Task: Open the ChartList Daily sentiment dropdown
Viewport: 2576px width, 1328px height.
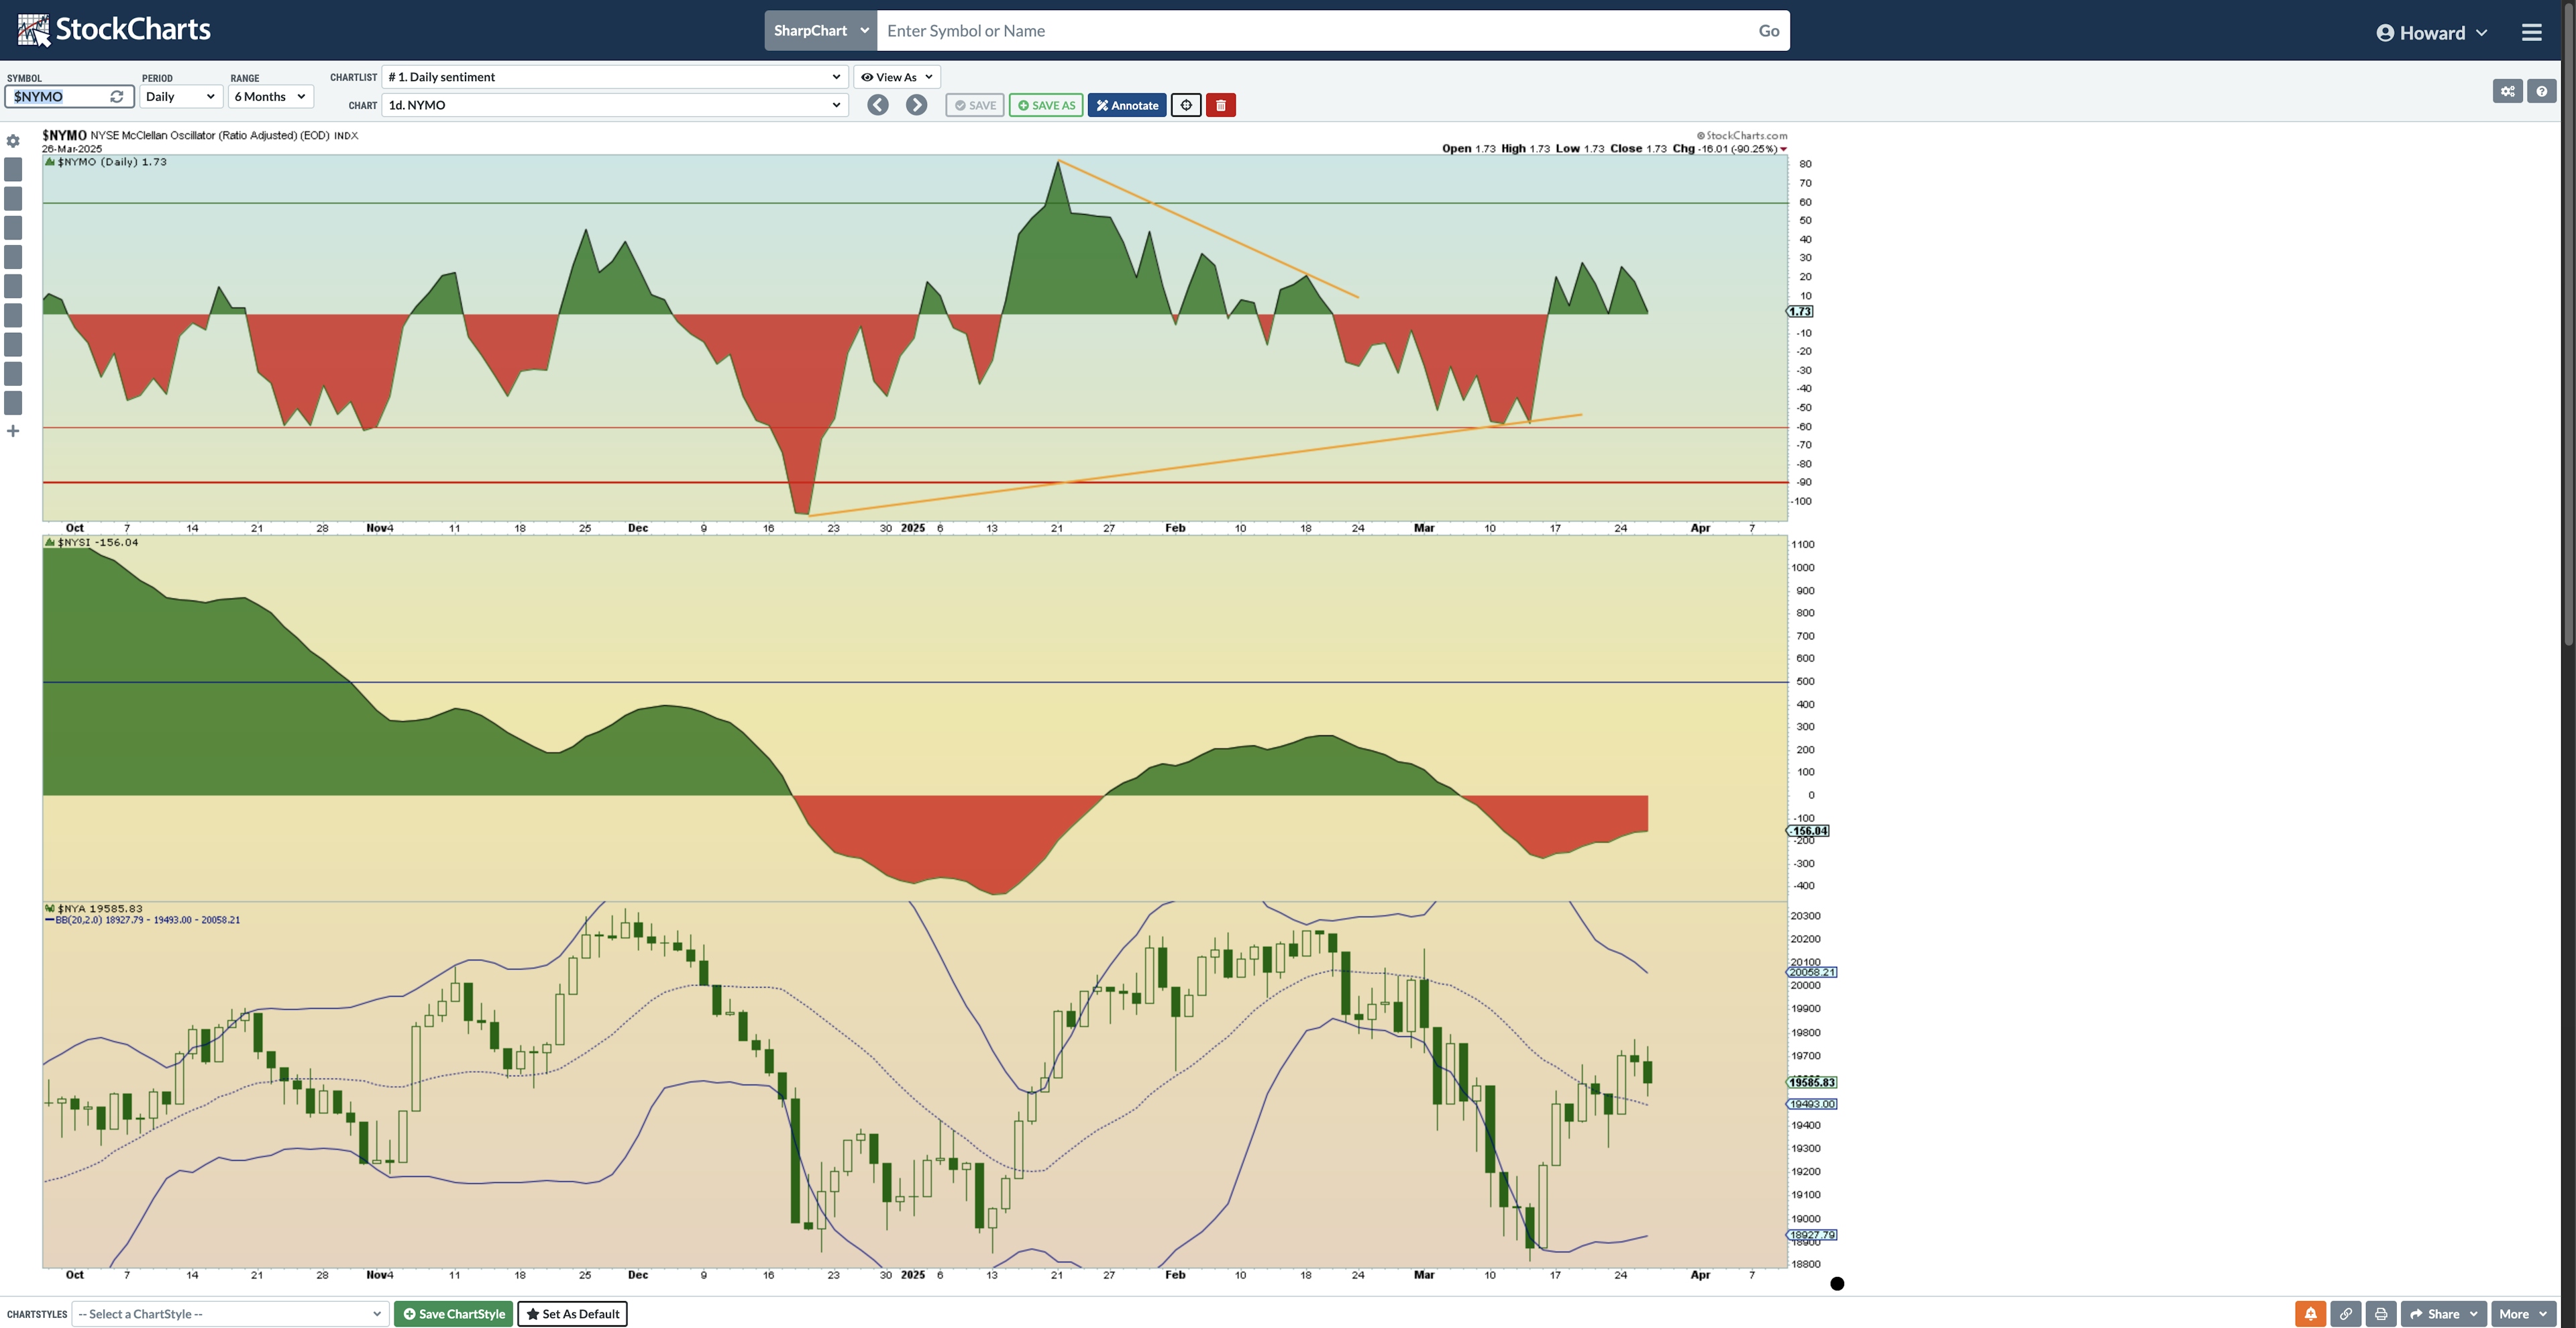Action: tap(614, 77)
